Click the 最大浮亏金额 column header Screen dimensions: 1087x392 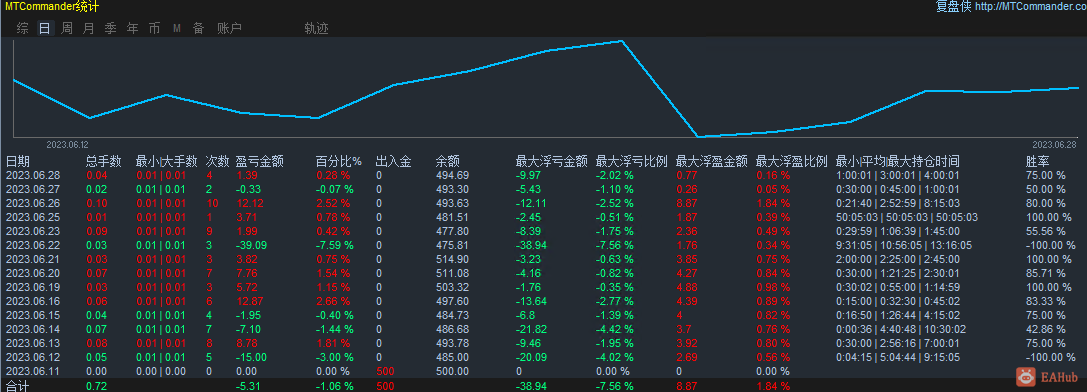coord(552,161)
